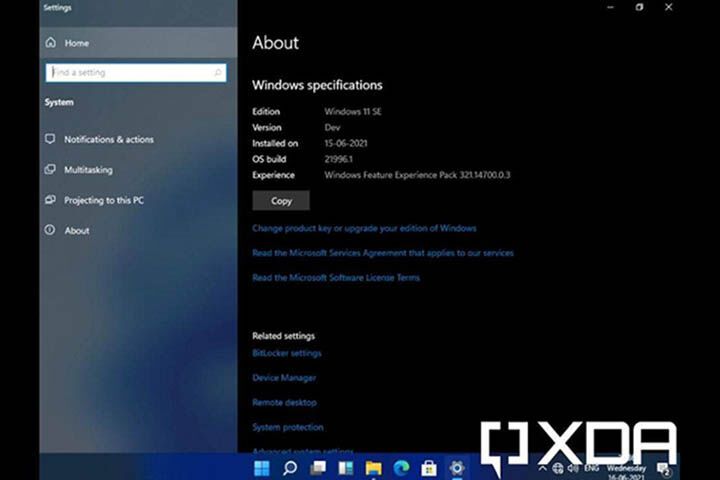Launch Microsoft Store from taskbar
This screenshot has width=720, height=480.
pyautogui.click(x=429, y=468)
